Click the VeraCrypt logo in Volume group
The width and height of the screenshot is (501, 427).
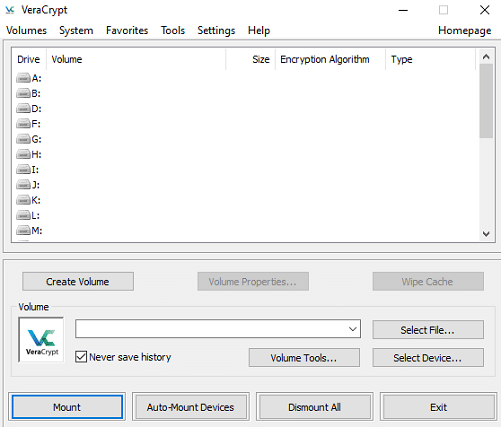tap(41, 340)
